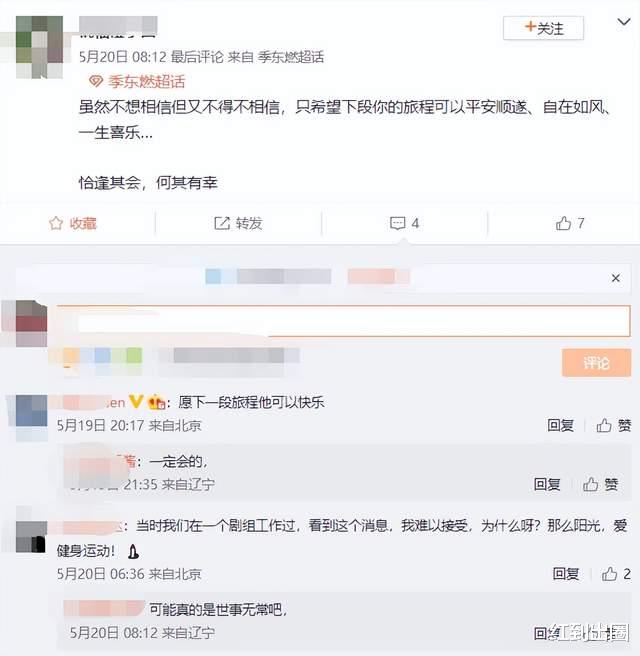This screenshot has height=656, width=640.
Task: Like the 愿下一段旅程 comment
Action: tap(613, 425)
